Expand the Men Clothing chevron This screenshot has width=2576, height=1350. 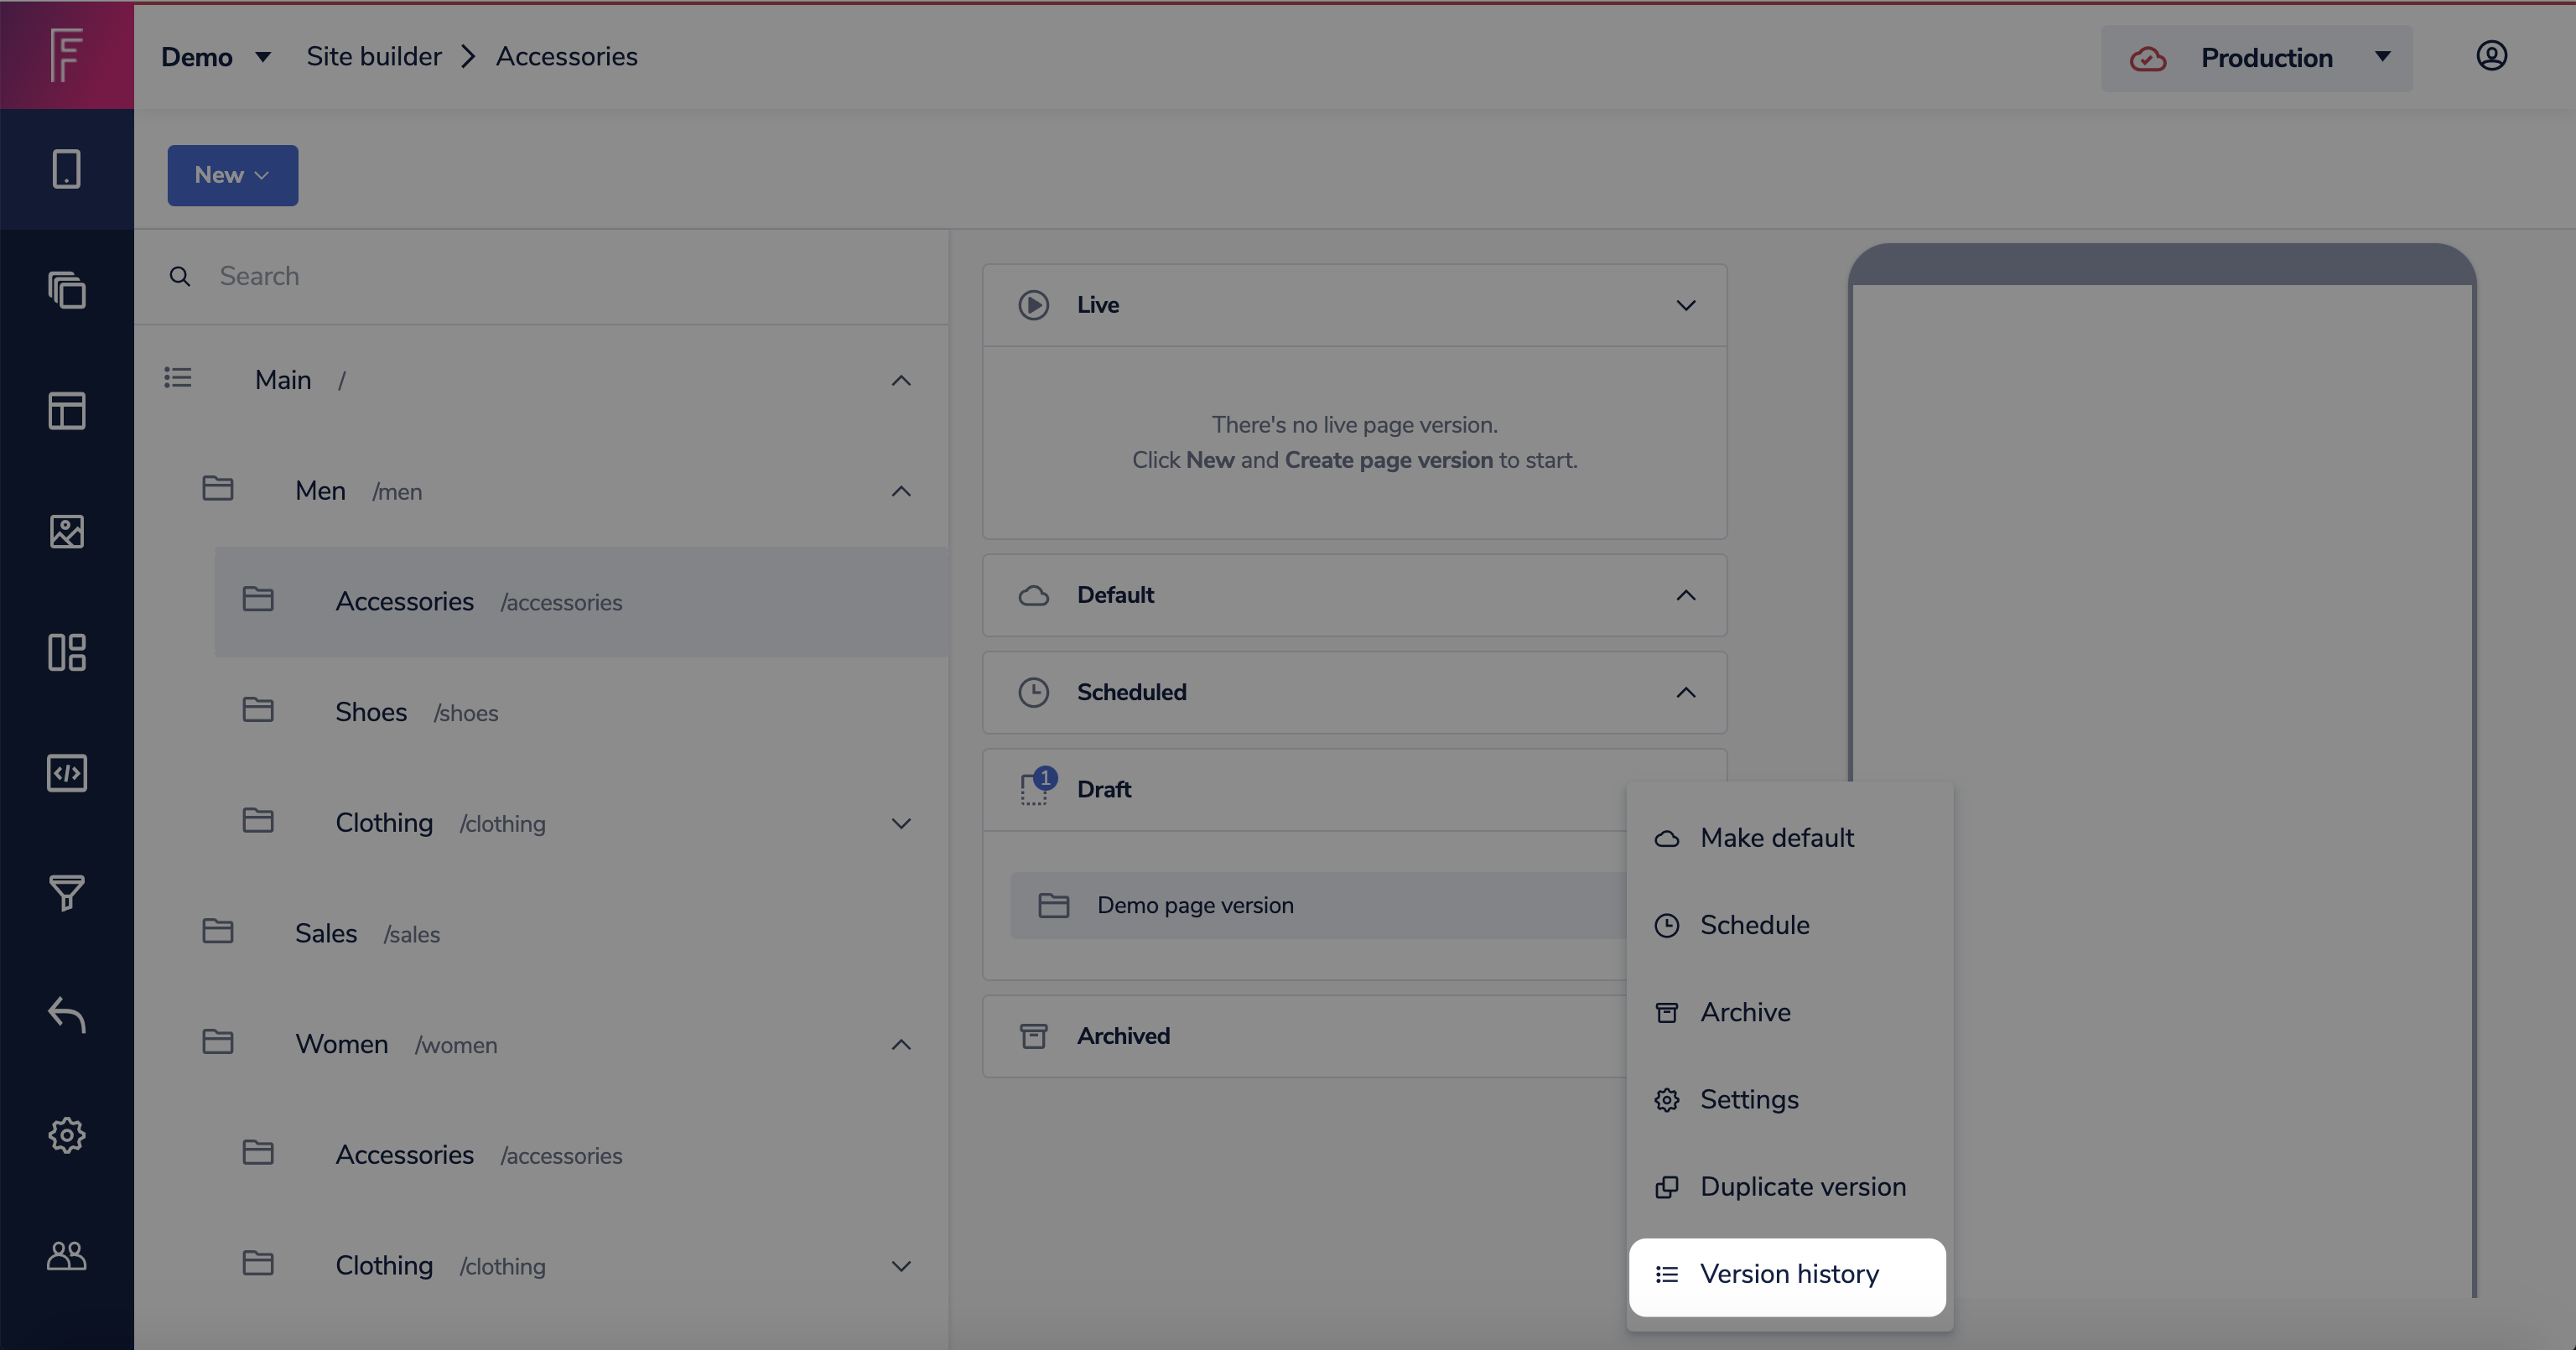901,824
